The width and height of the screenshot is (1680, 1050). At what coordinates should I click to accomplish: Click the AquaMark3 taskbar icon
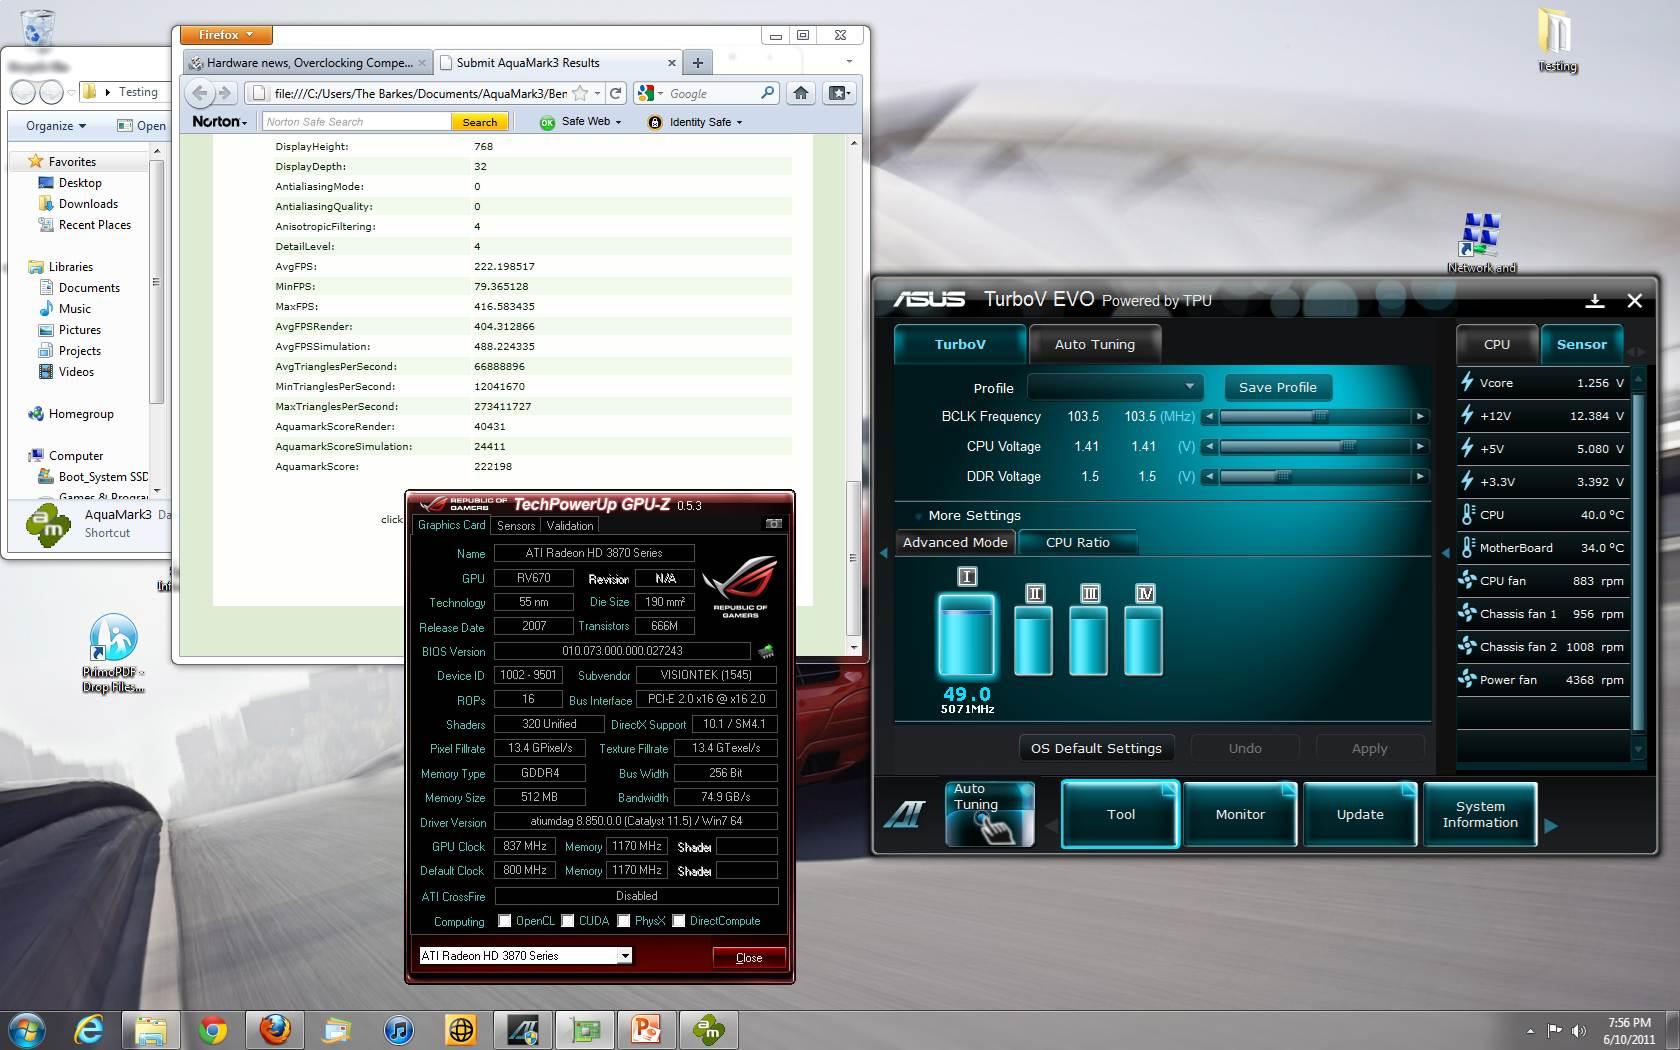[708, 1029]
